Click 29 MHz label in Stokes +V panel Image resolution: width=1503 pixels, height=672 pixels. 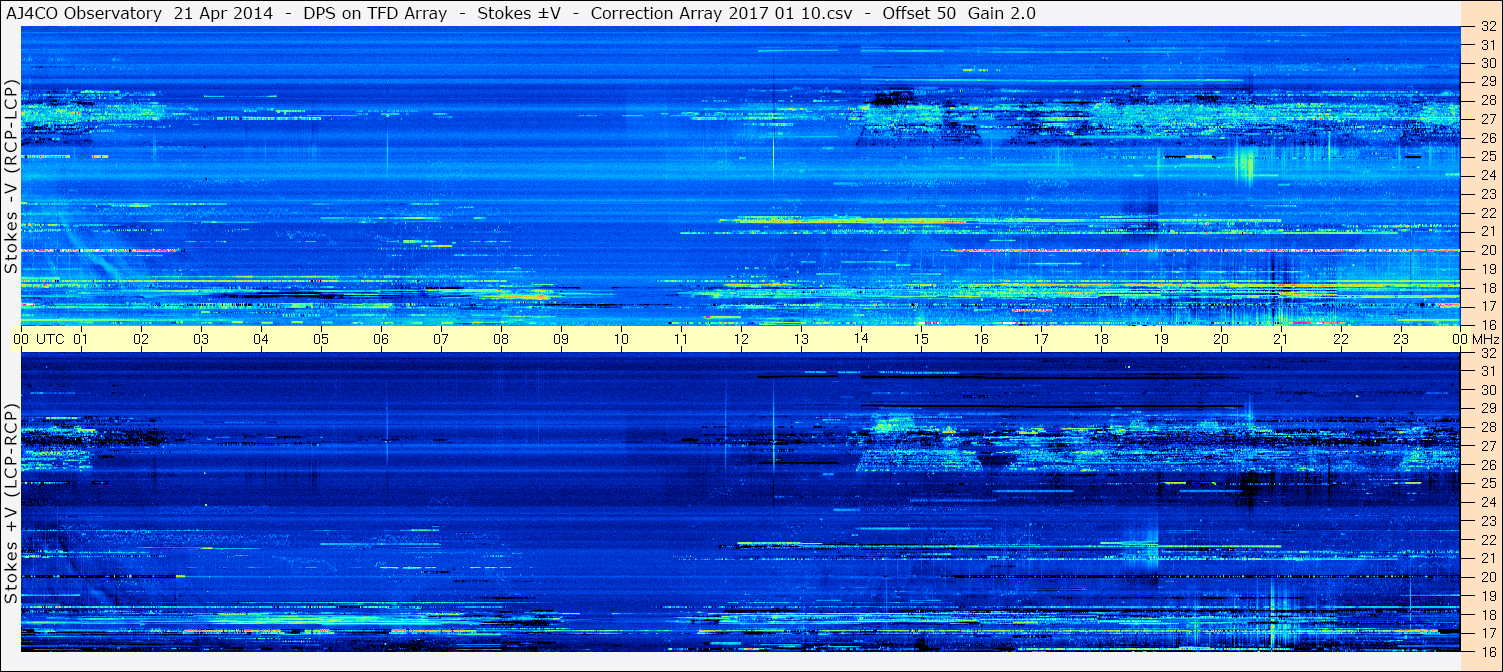click(1487, 408)
